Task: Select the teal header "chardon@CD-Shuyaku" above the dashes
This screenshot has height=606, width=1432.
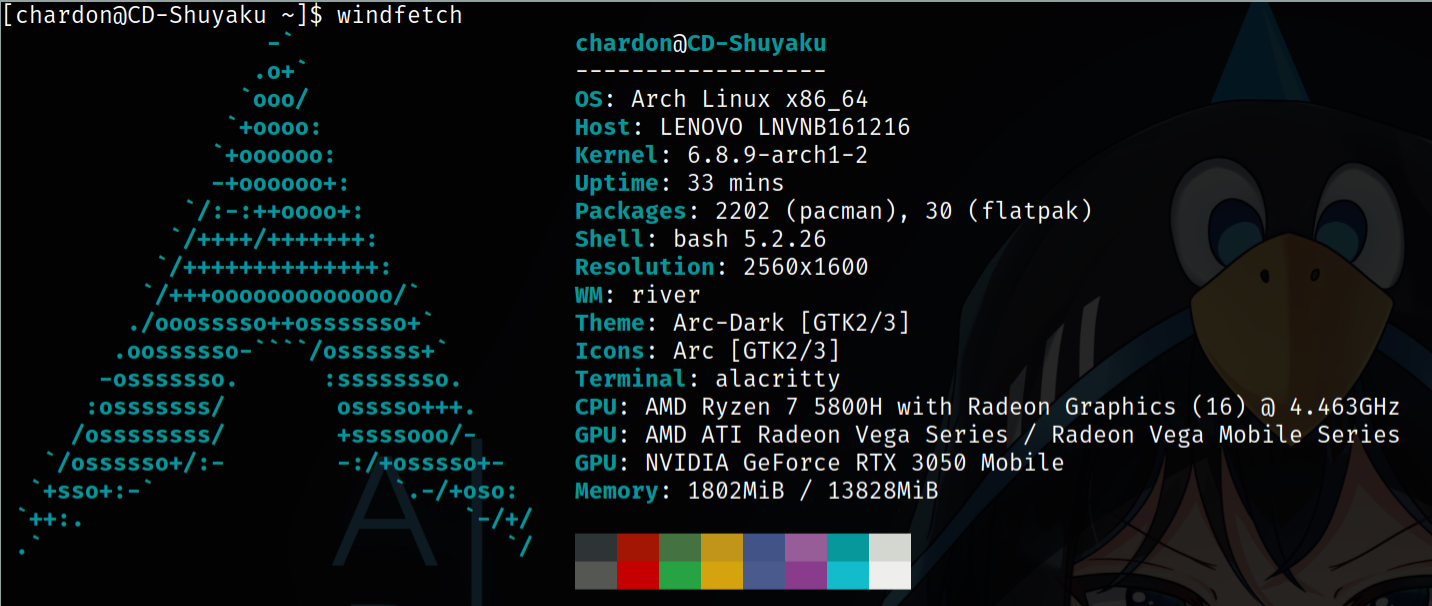Action: (701, 44)
